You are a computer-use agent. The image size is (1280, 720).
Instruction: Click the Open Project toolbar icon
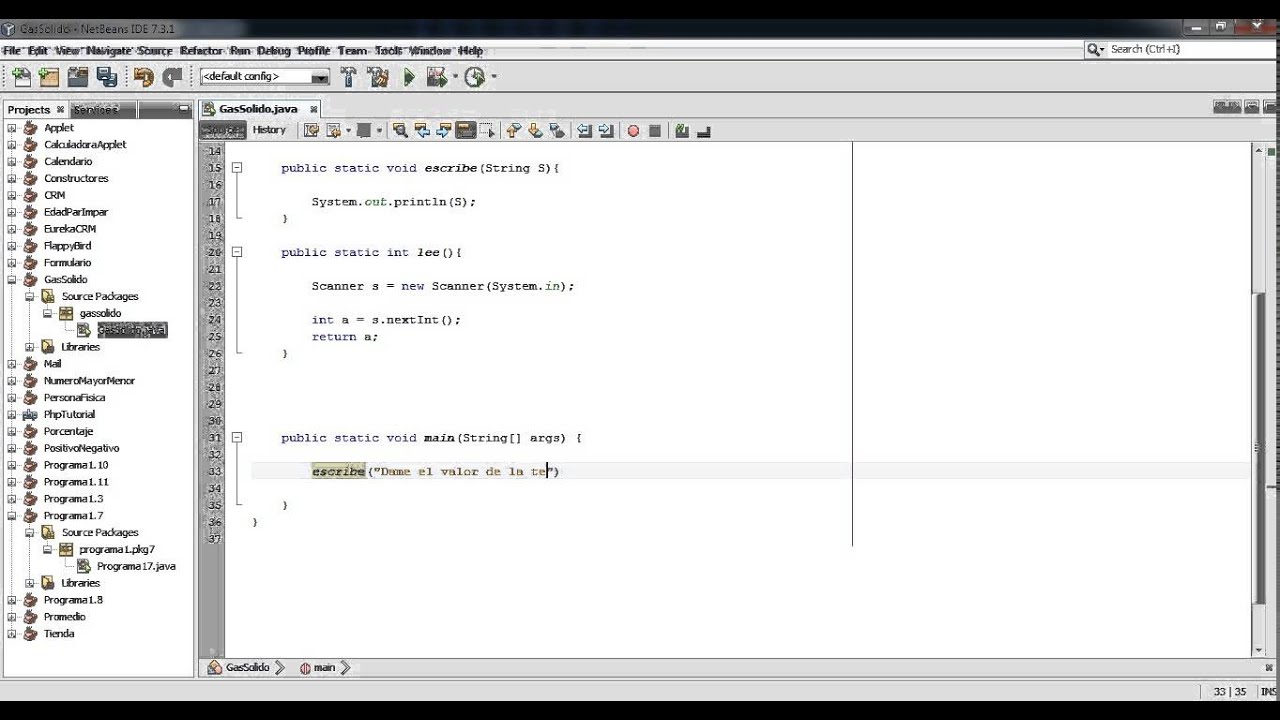coord(78,77)
